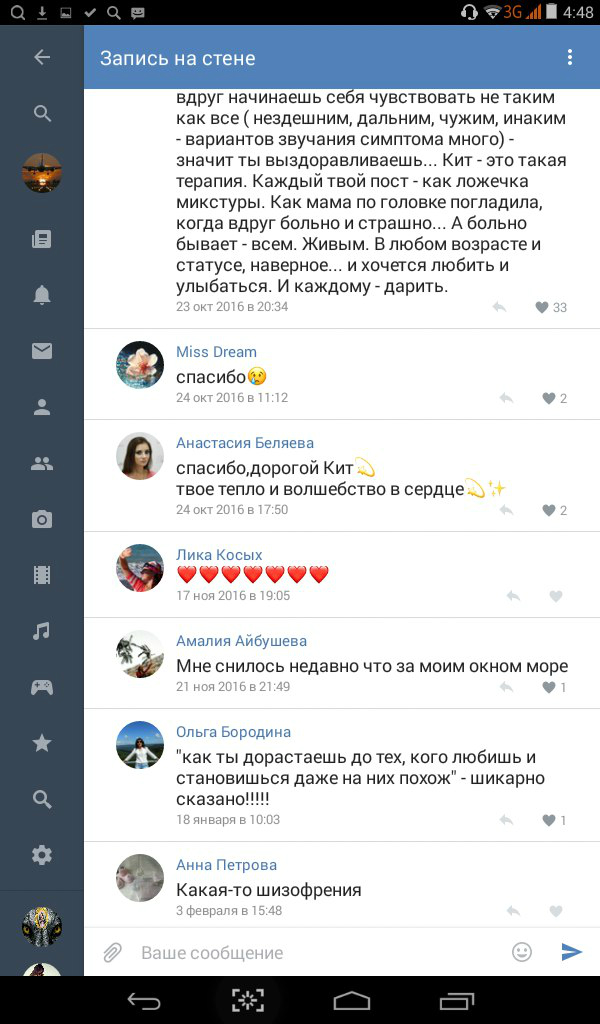Viewport: 600px width, 1024px height.
Task: Attach a file with the paperclip
Action: (112, 952)
